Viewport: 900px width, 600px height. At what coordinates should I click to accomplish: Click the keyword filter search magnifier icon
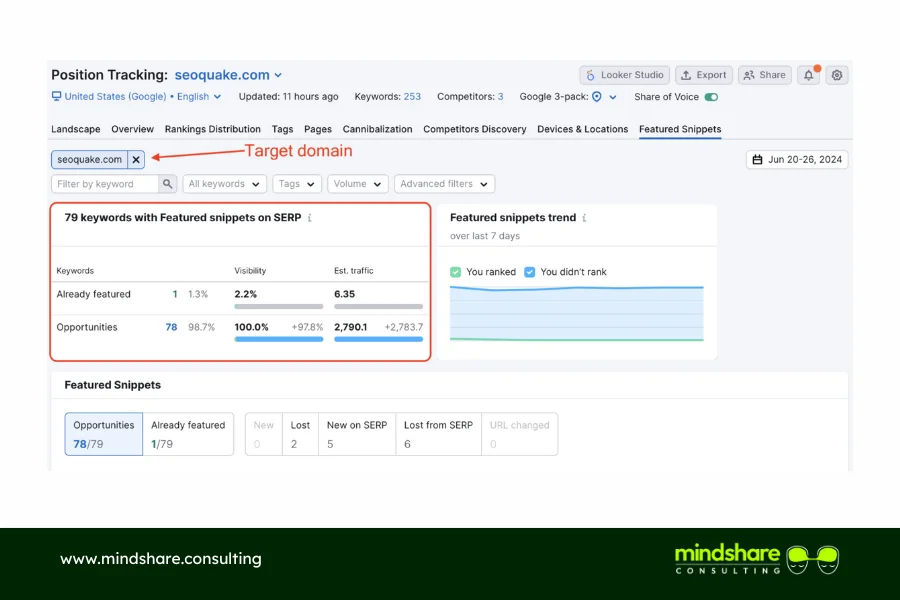pyautogui.click(x=167, y=184)
